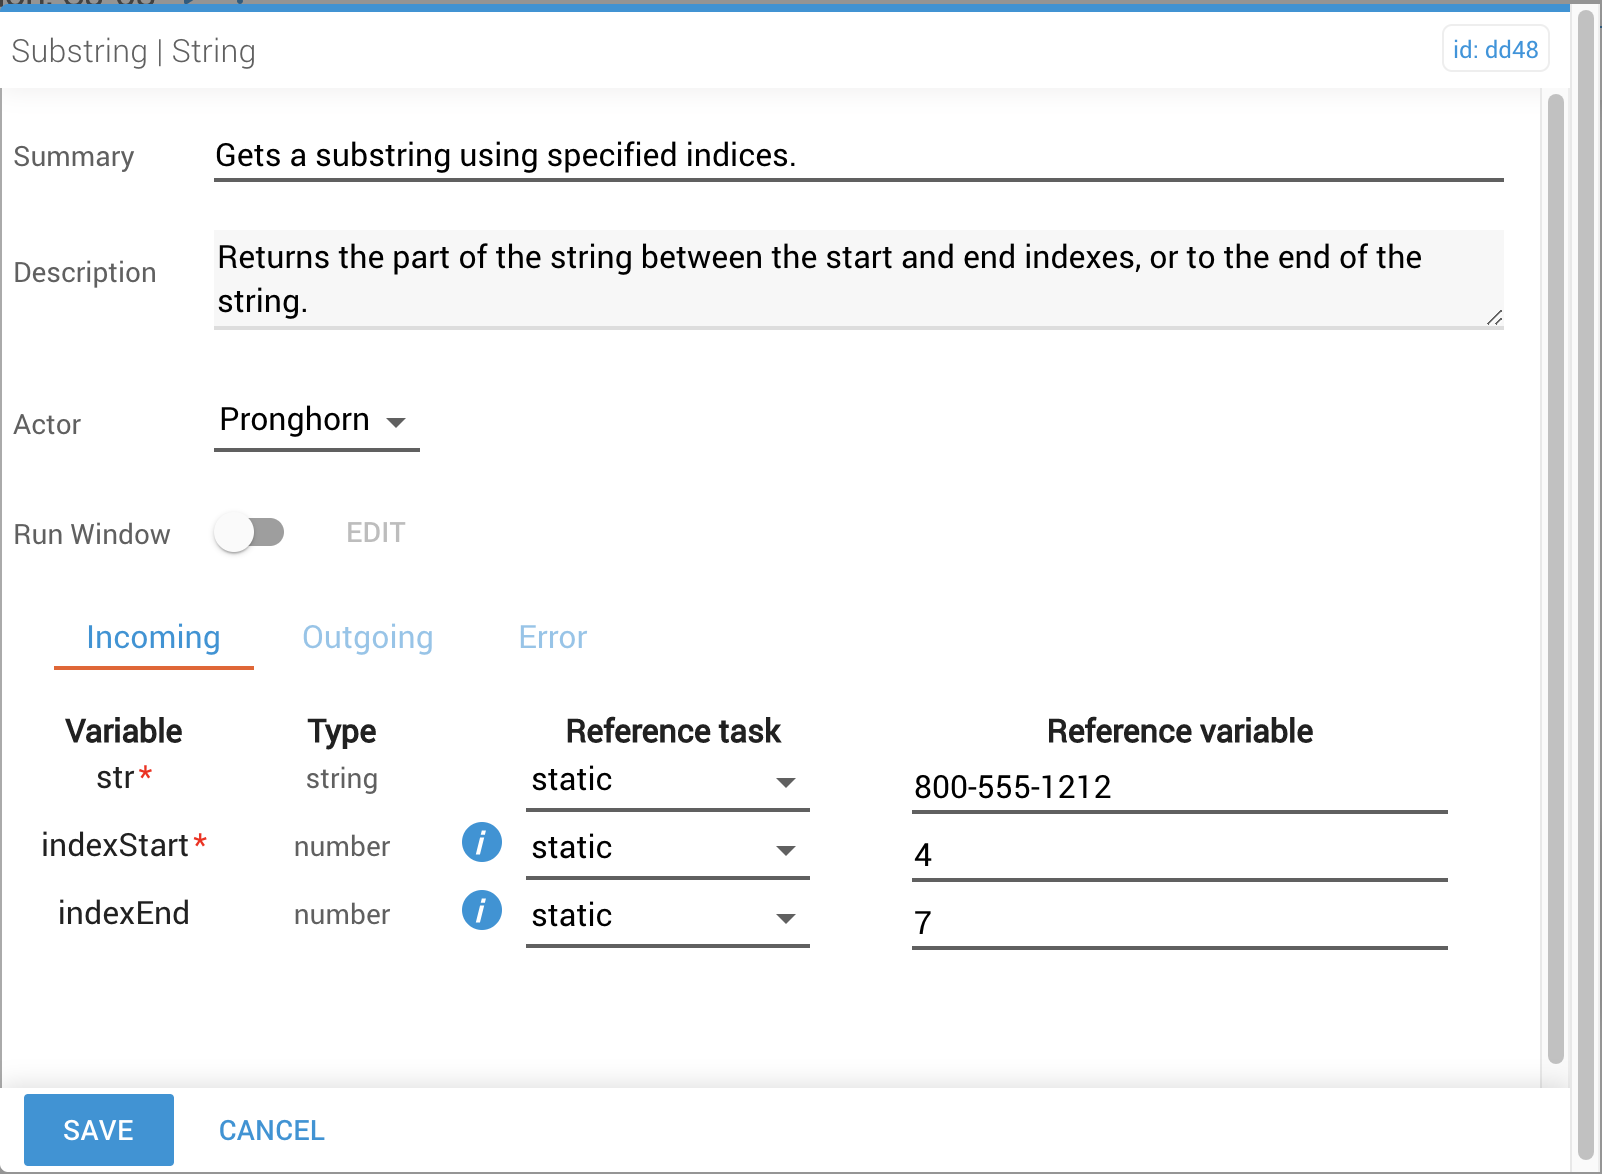Click the 'number' type cell for indexEnd
Screen dimensions: 1602x1174
click(342, 915)
